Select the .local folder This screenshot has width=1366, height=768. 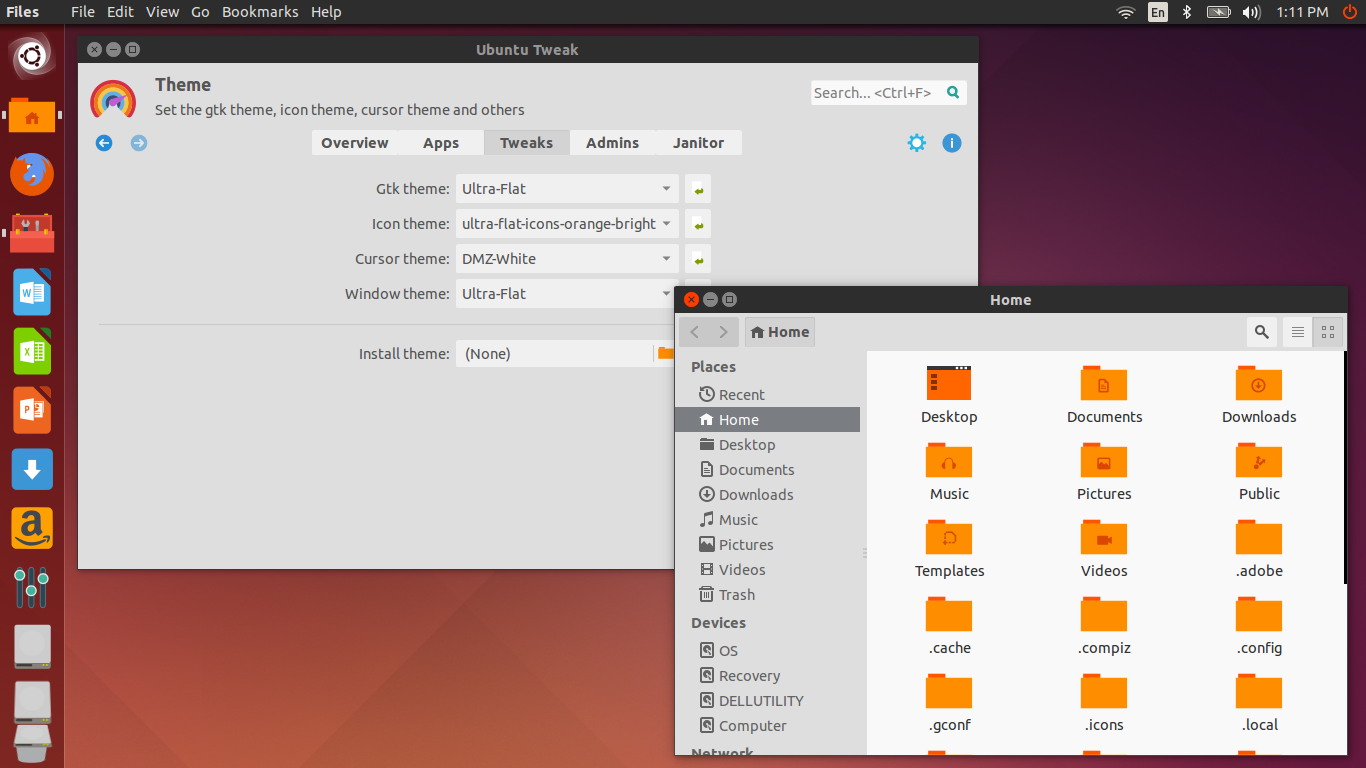point(1259,691)
